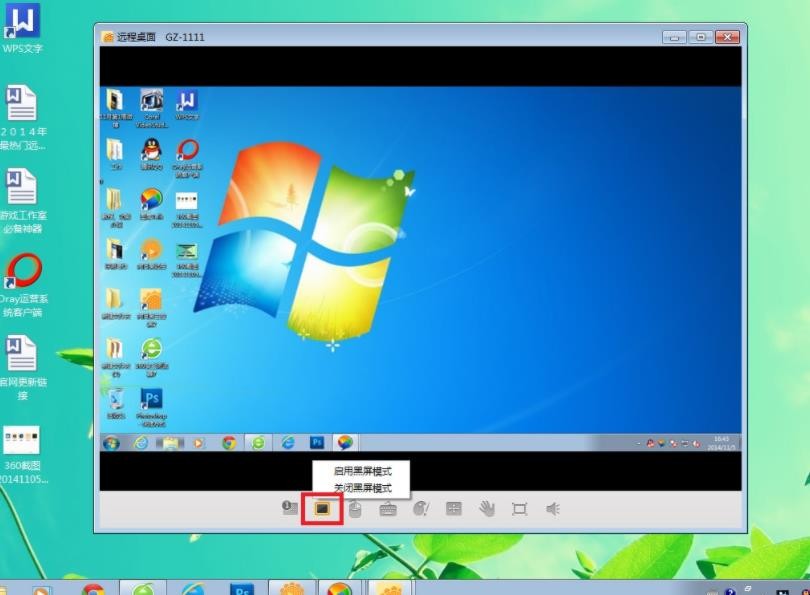The image size is (810, 595).
Task: Select the 360截图20141105... image file
Action: pos(22,455)
